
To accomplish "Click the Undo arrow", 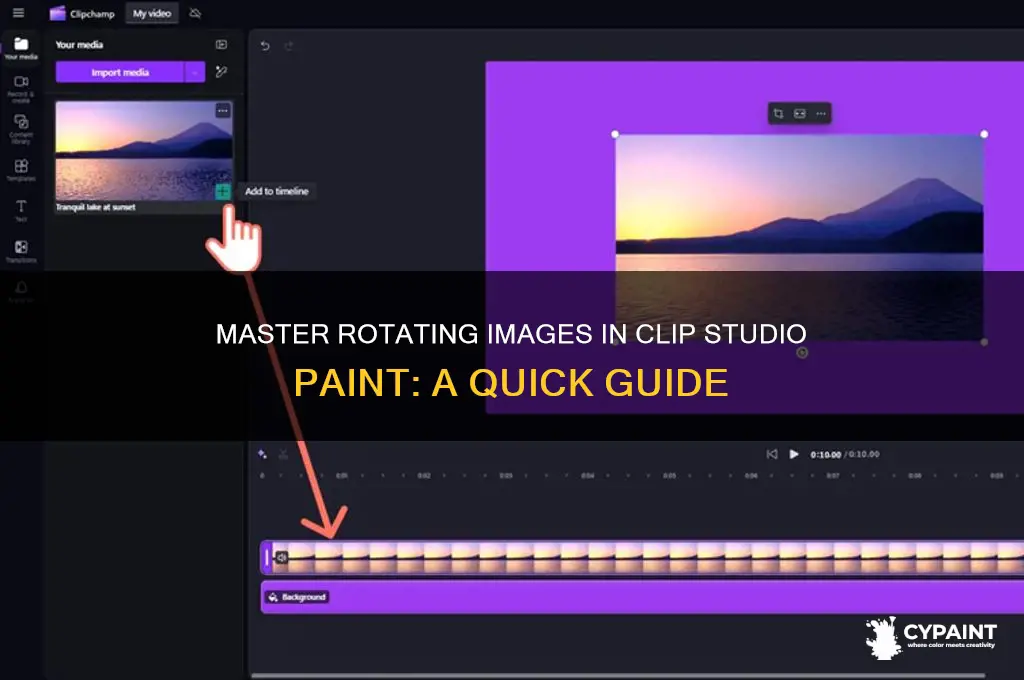I will (265, 46).
